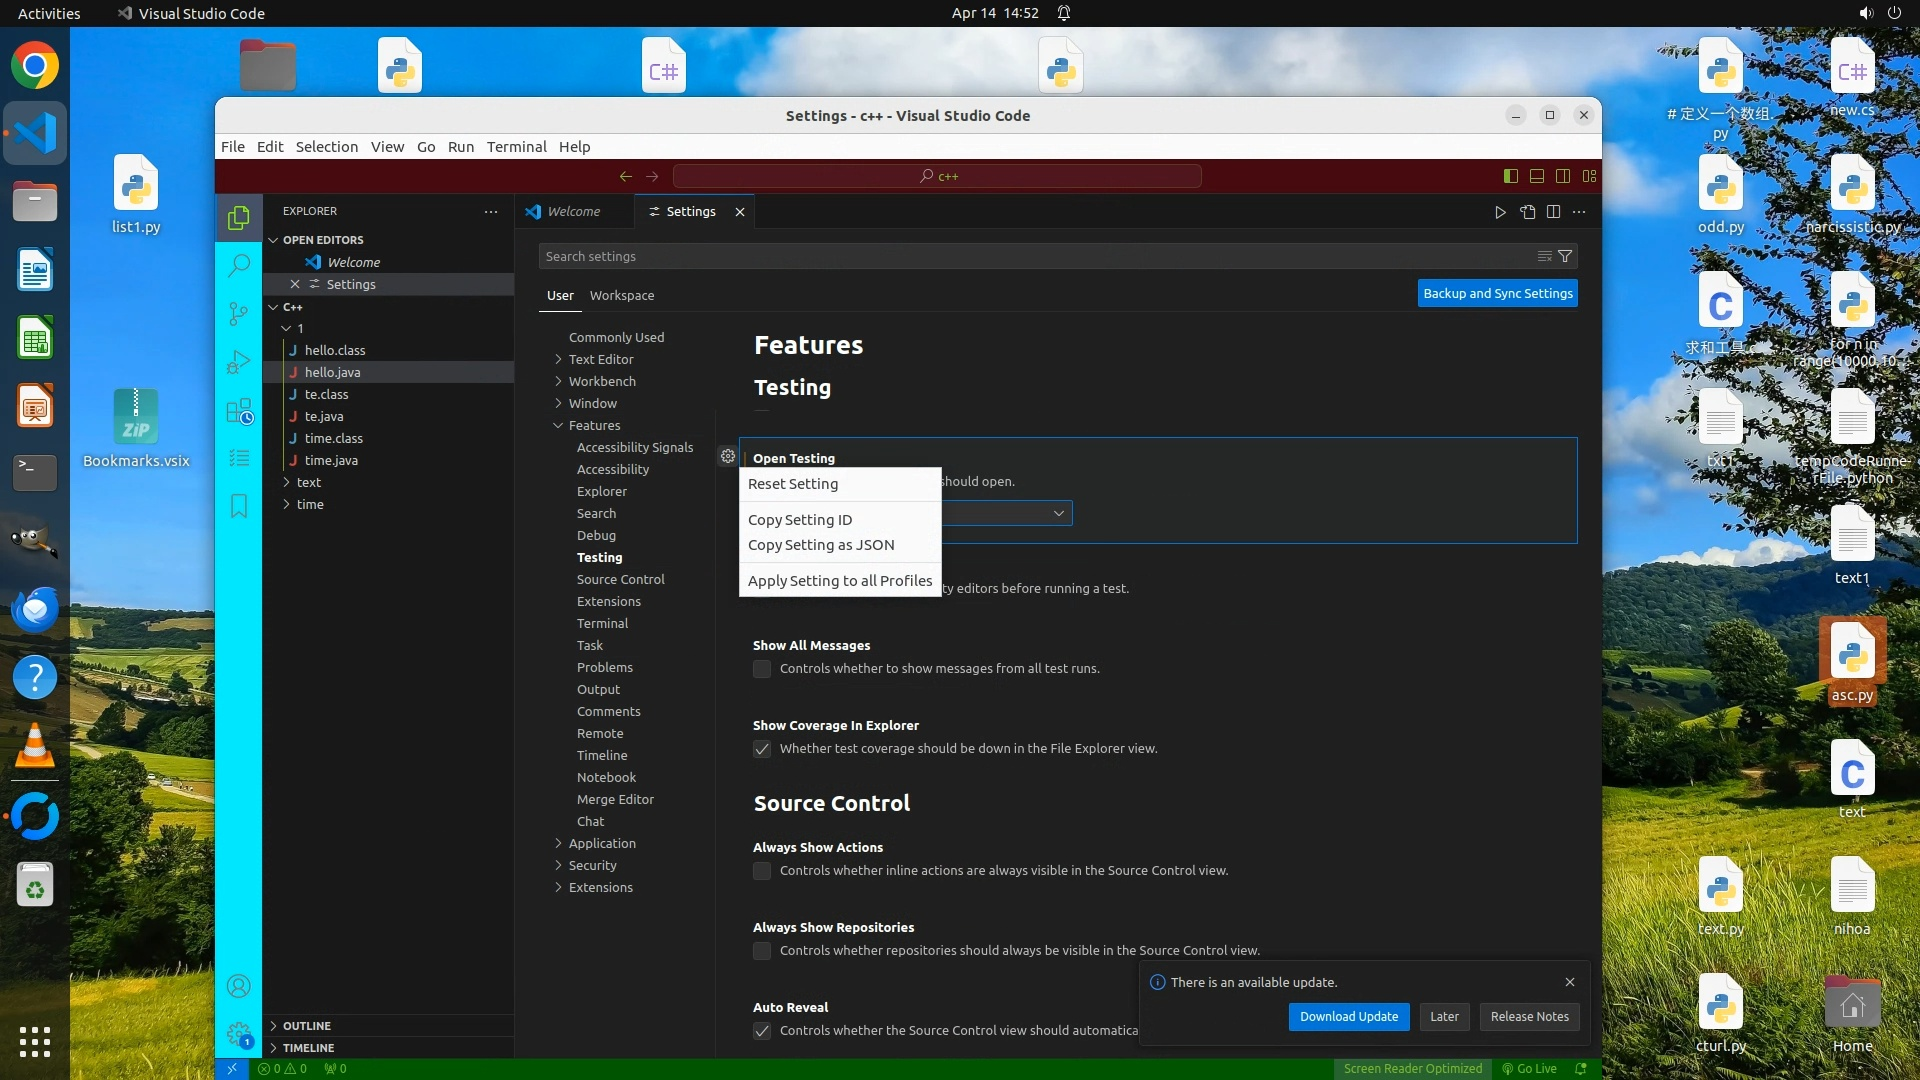Viewport: 1920px width, 1080px height.
Task: Click the settings filter funnel icon
Action: pos(1565,256)
